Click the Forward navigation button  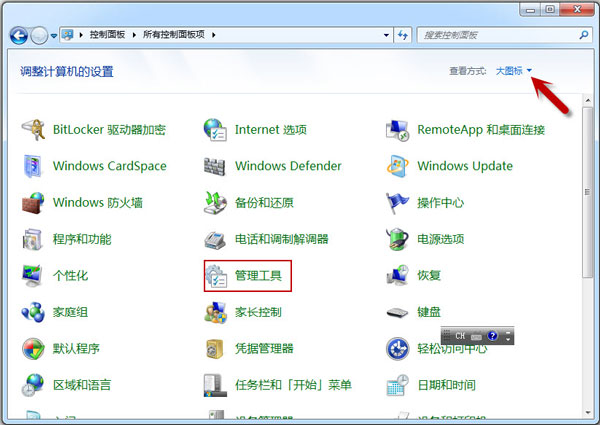tap(39, 36)
